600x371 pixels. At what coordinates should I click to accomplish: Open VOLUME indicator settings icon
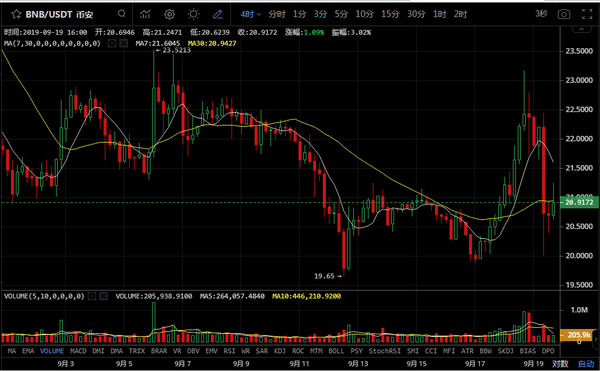[x=92, y=296]
